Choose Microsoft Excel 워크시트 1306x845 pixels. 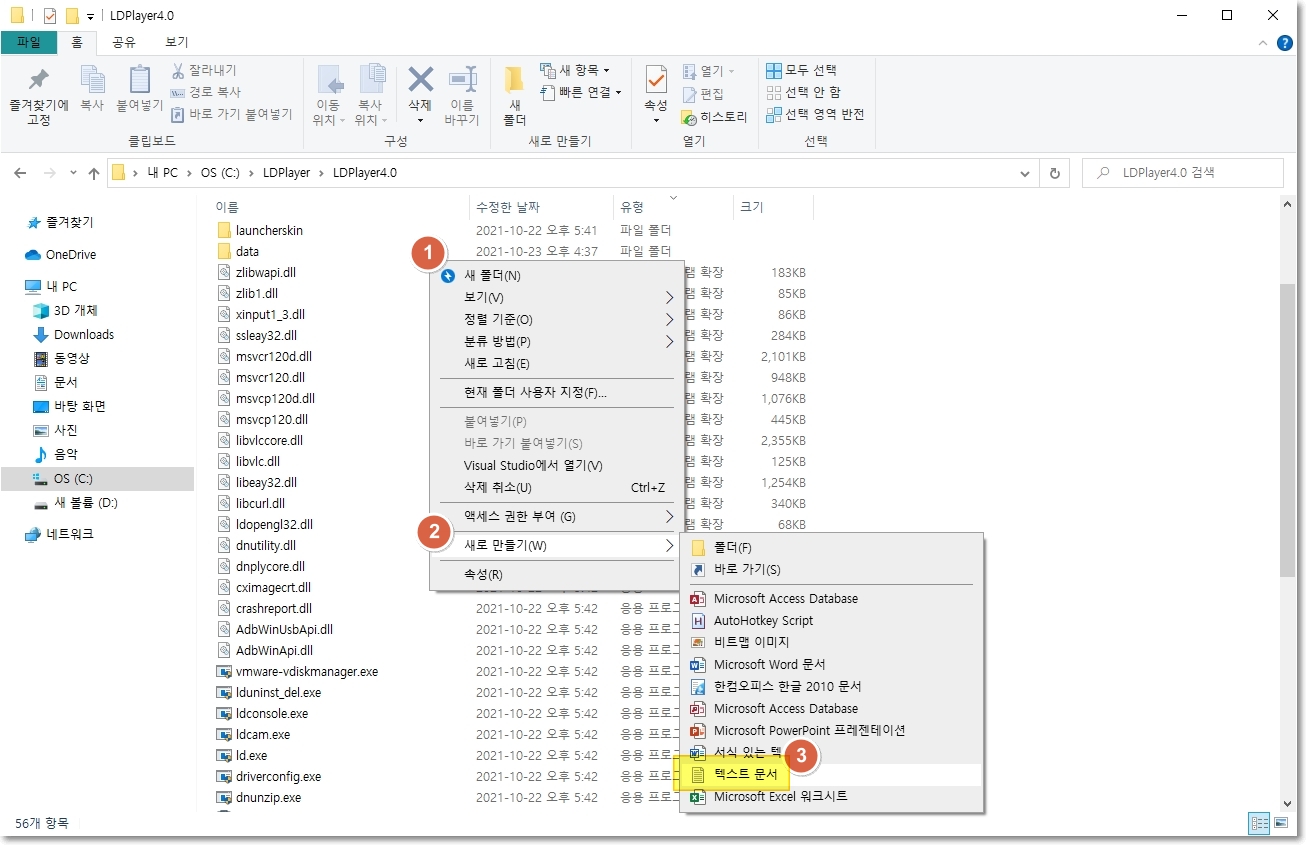(x=831, y=796)
